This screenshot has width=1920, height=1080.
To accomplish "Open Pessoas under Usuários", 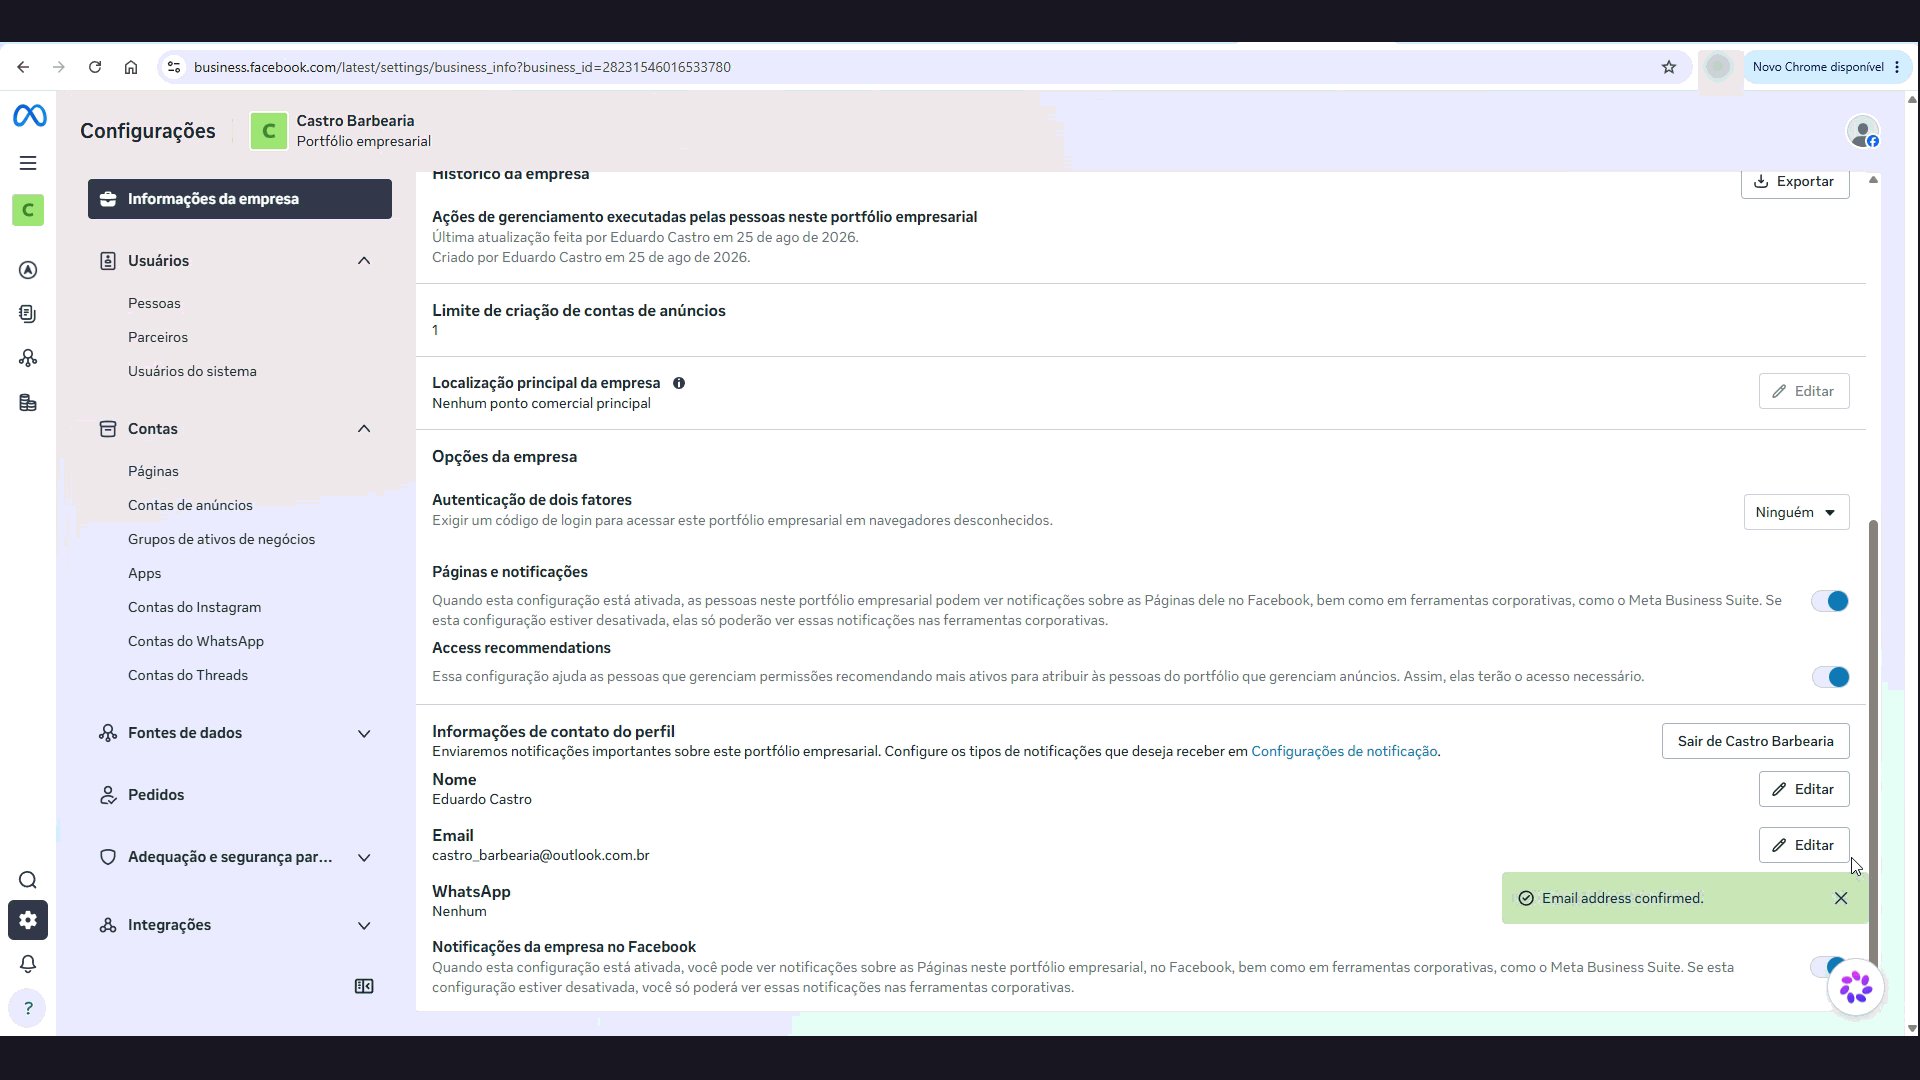I will pyautogui.click(x=154, y=303).
